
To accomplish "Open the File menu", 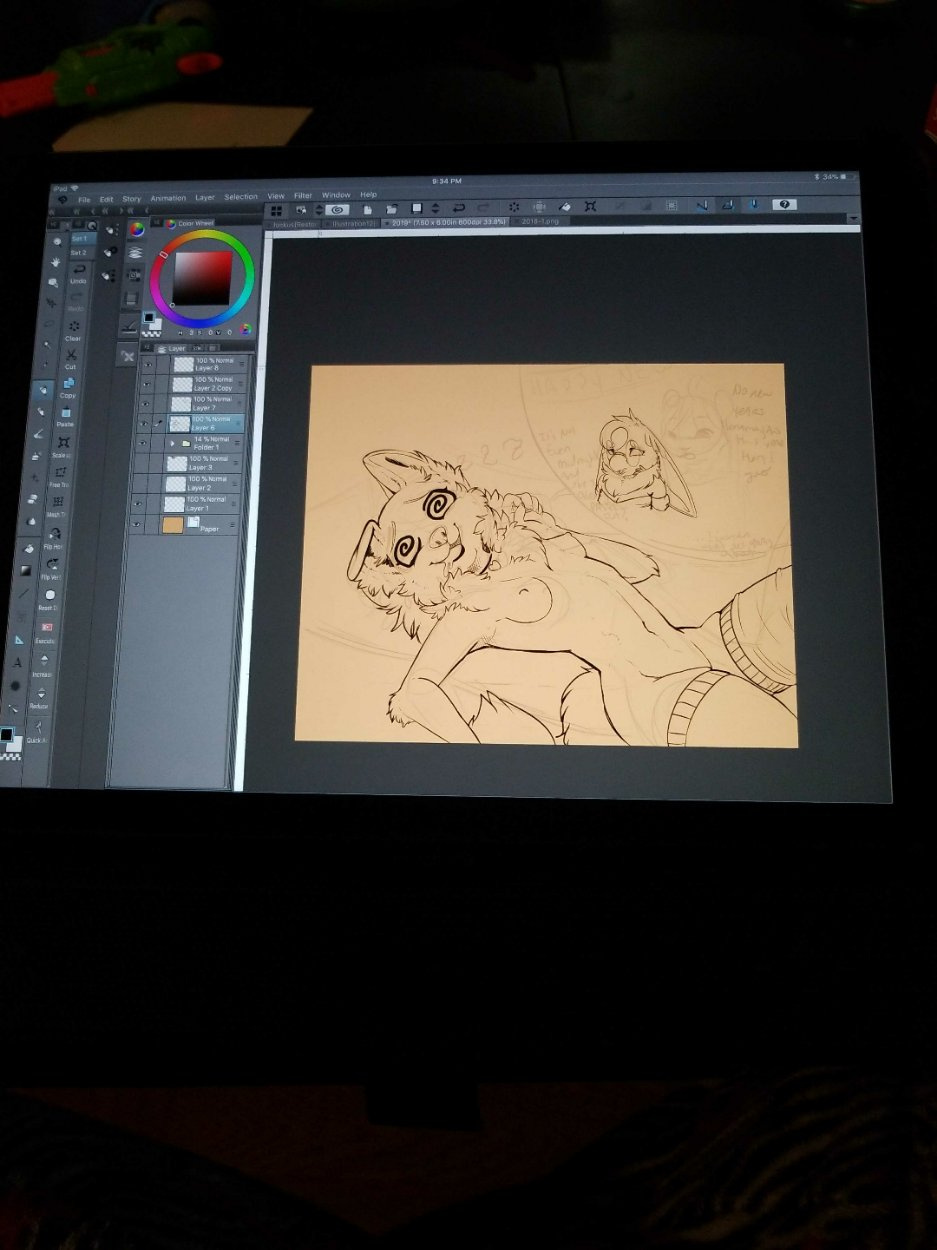I will point(84,199).
